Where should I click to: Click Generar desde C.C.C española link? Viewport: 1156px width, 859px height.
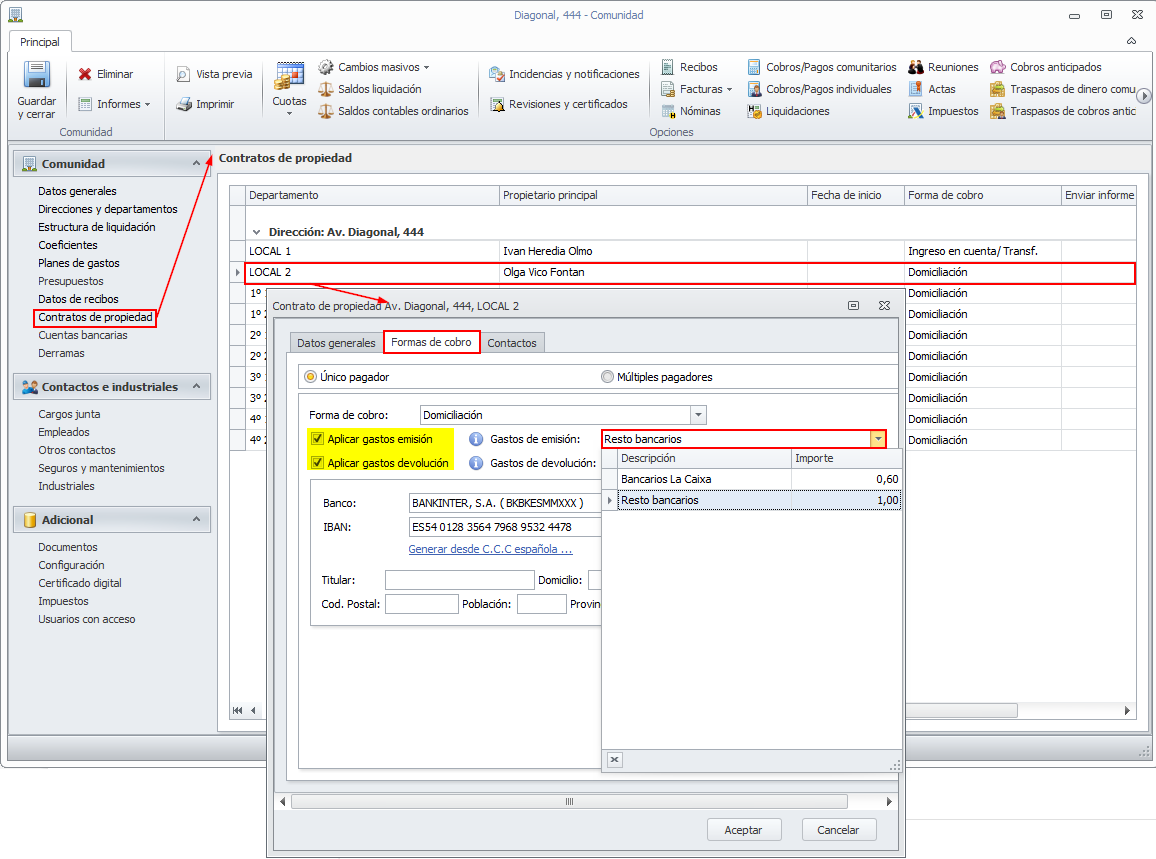pyautogui.click(x=490, y=549)
